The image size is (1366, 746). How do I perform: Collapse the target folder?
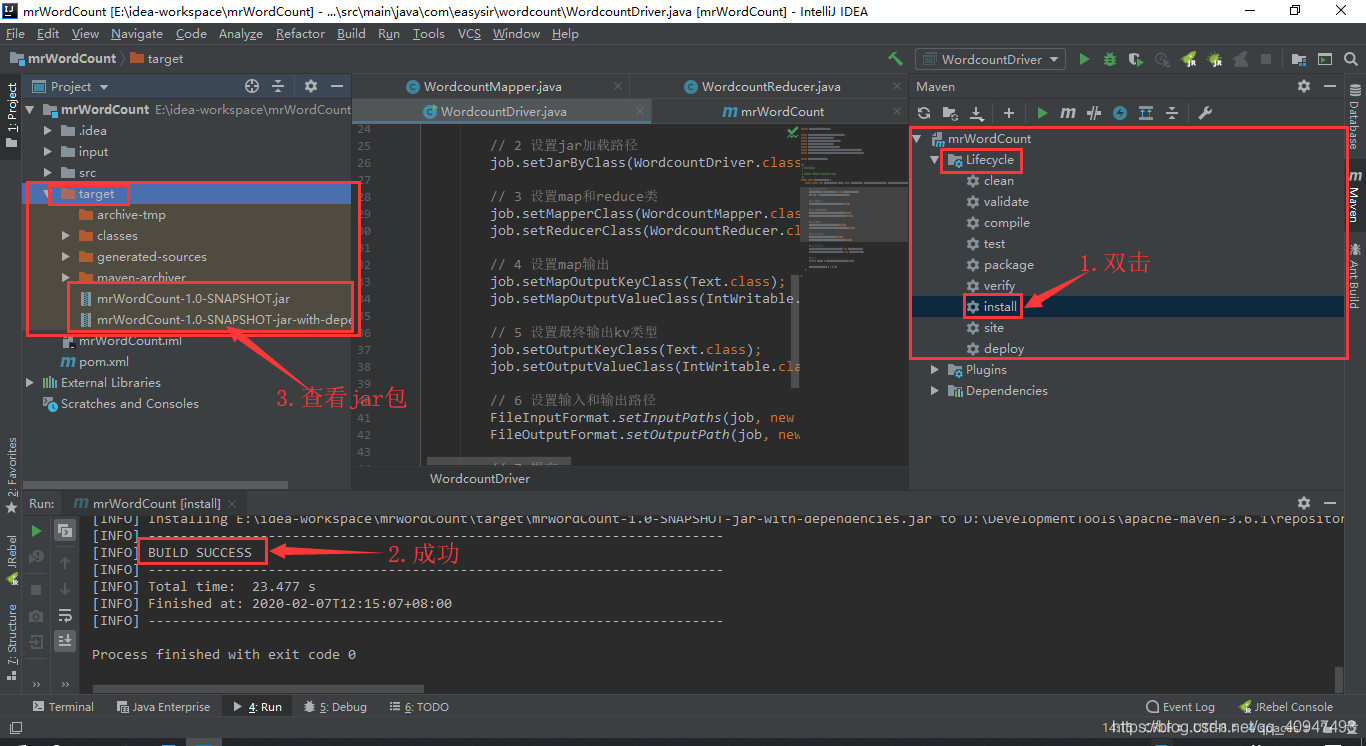[x=48, y=194]
